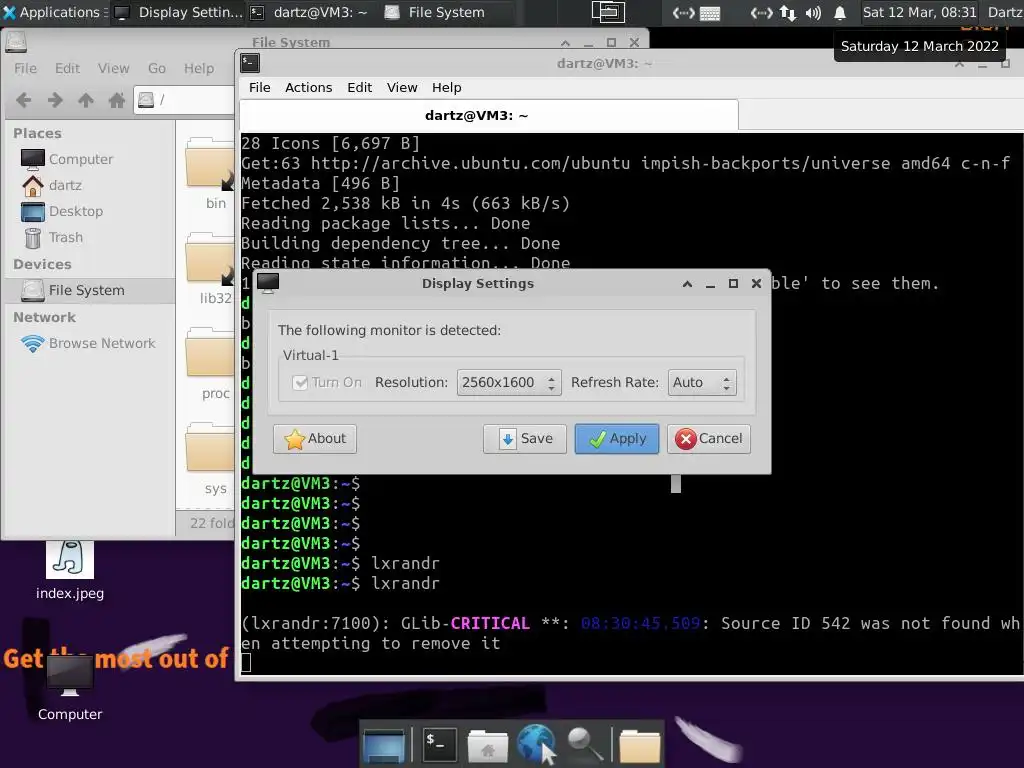
Task: Click the workspace switcher in top panel
Action: tap(608, 12)
